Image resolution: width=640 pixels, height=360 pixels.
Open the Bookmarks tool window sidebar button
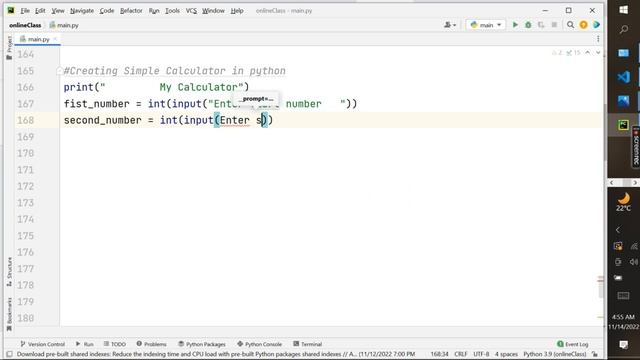click(9, 314)
